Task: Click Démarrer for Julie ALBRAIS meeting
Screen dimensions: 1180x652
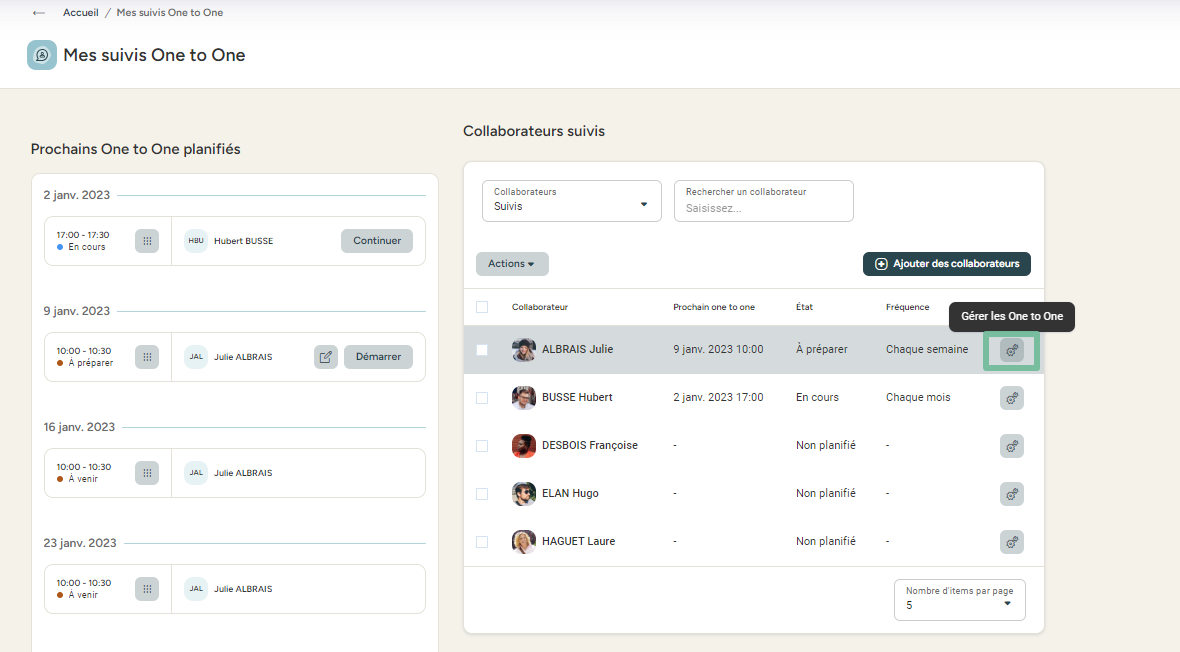Action: tap(378, 357)
